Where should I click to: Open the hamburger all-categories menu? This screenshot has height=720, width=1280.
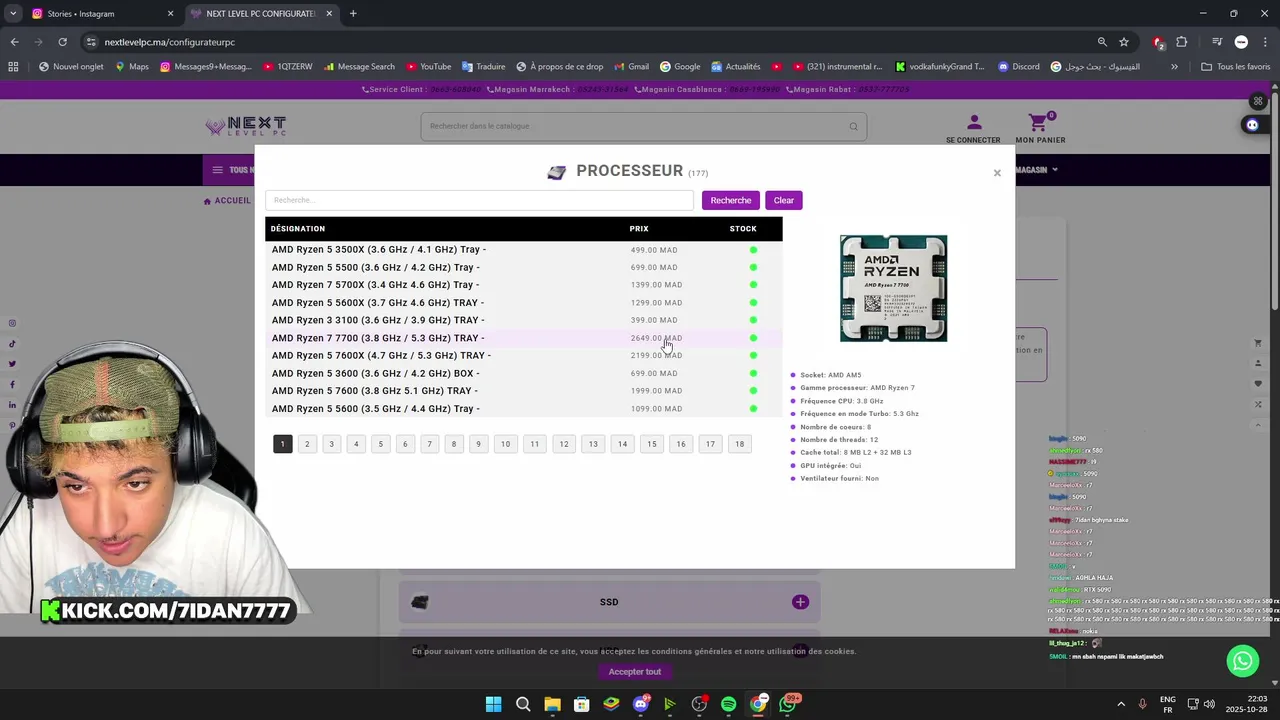(x=217, y=170)
